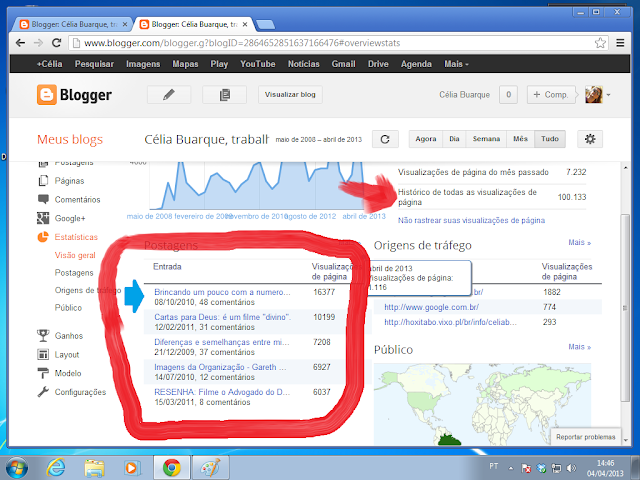Click the browser forward arrow
Viewport: 640px width, 480px height.
(x=38, y=43)
